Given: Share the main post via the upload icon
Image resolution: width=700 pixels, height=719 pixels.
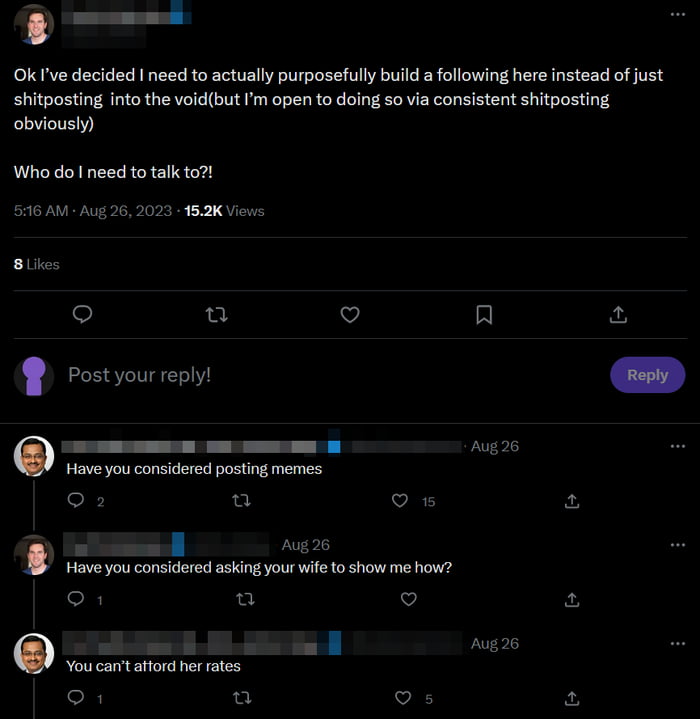Looking at the screenshot, I should pyautogui.click(x=618, y=315).
